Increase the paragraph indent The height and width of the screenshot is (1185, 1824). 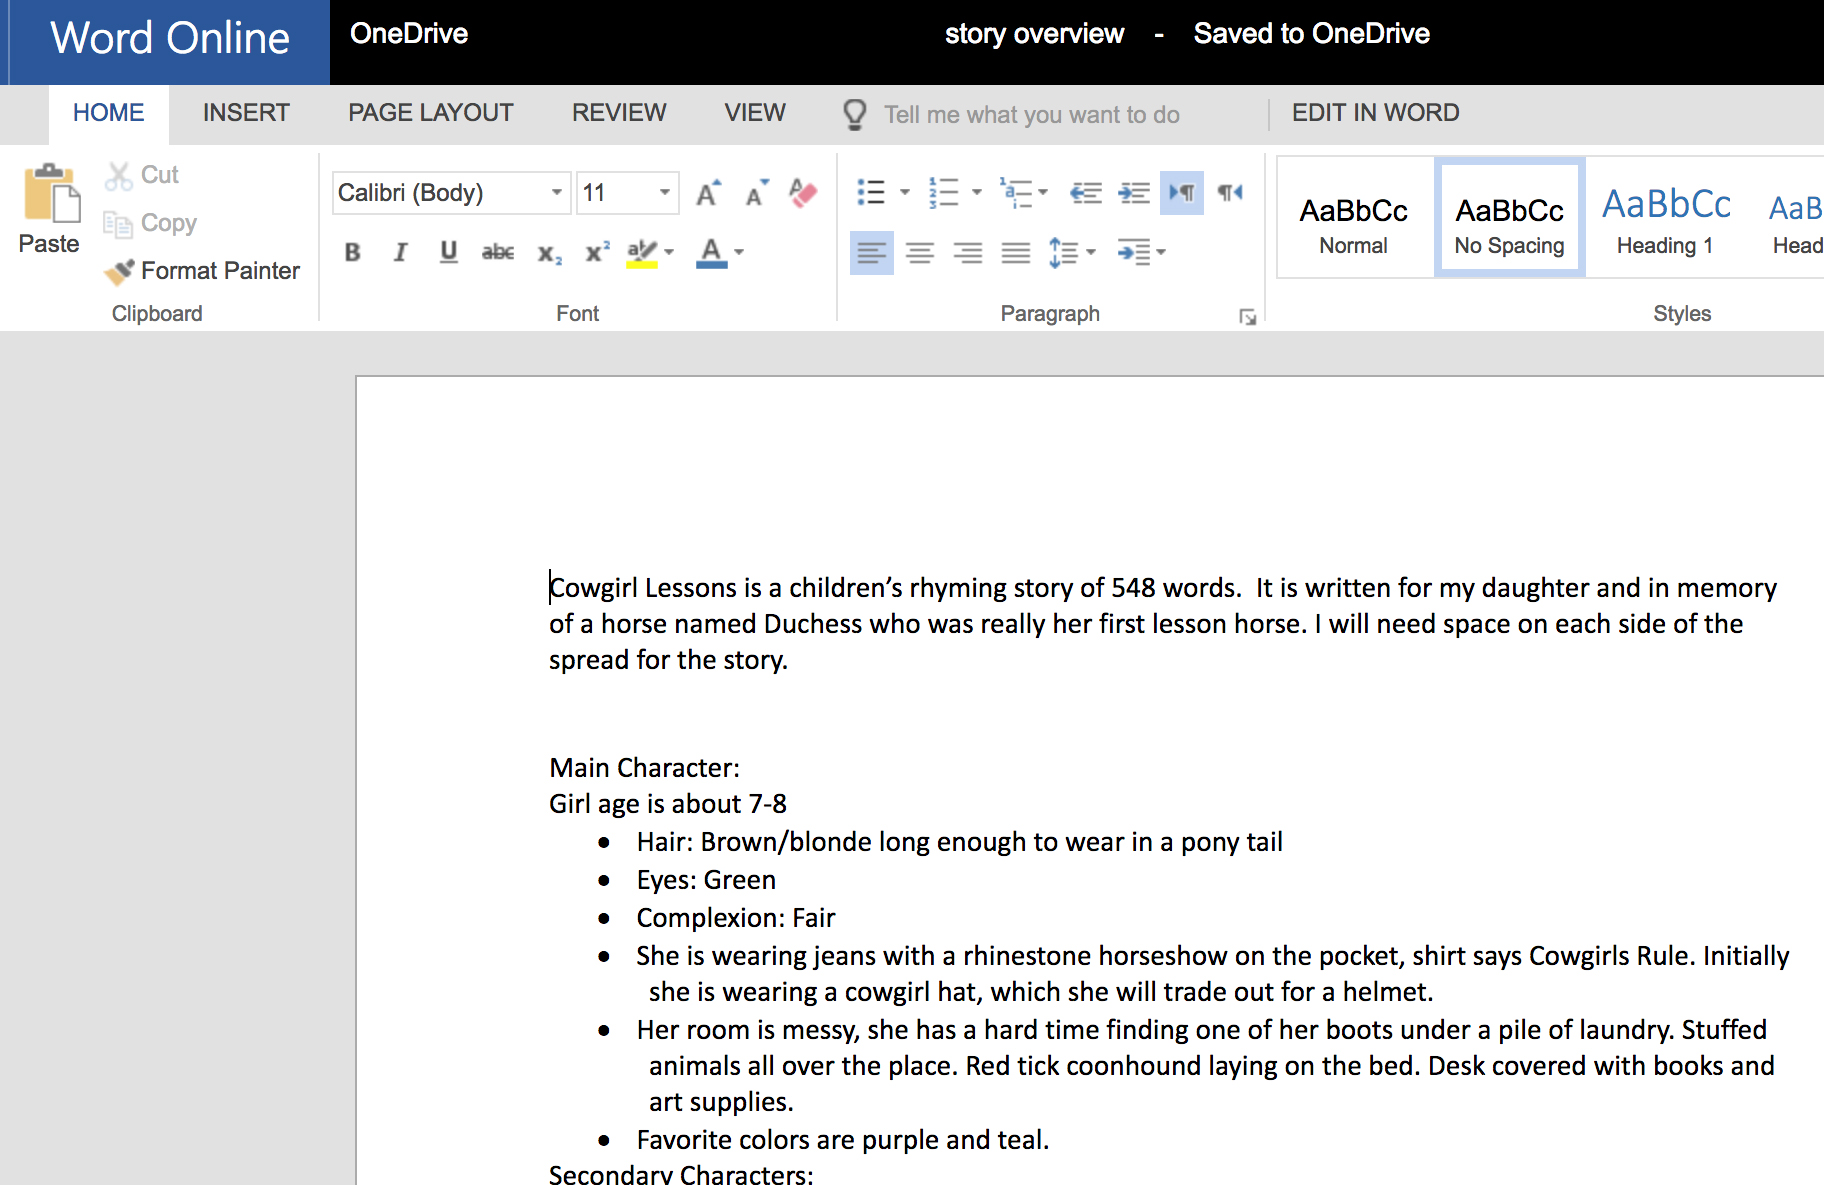[1134, 192]
